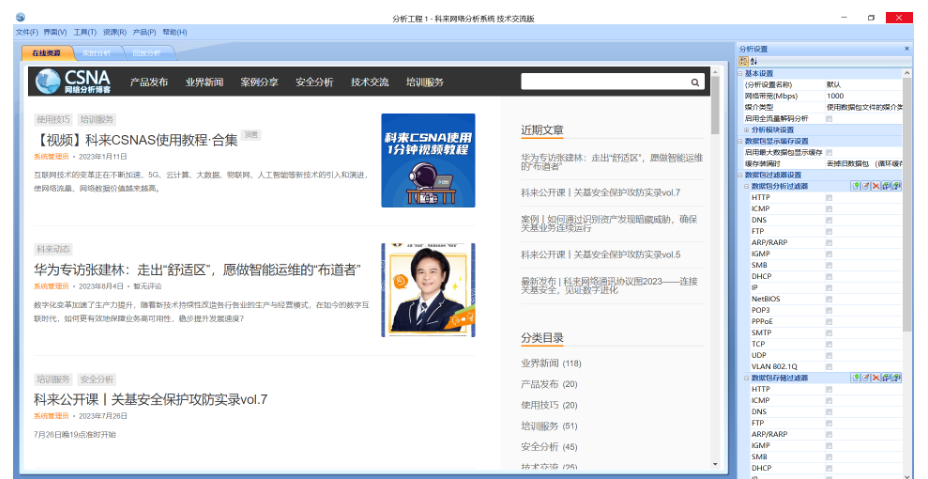Add a new 数据包存储过滤器 filter
This screenshot has height=479, width=928.
[x=856, y=378]
